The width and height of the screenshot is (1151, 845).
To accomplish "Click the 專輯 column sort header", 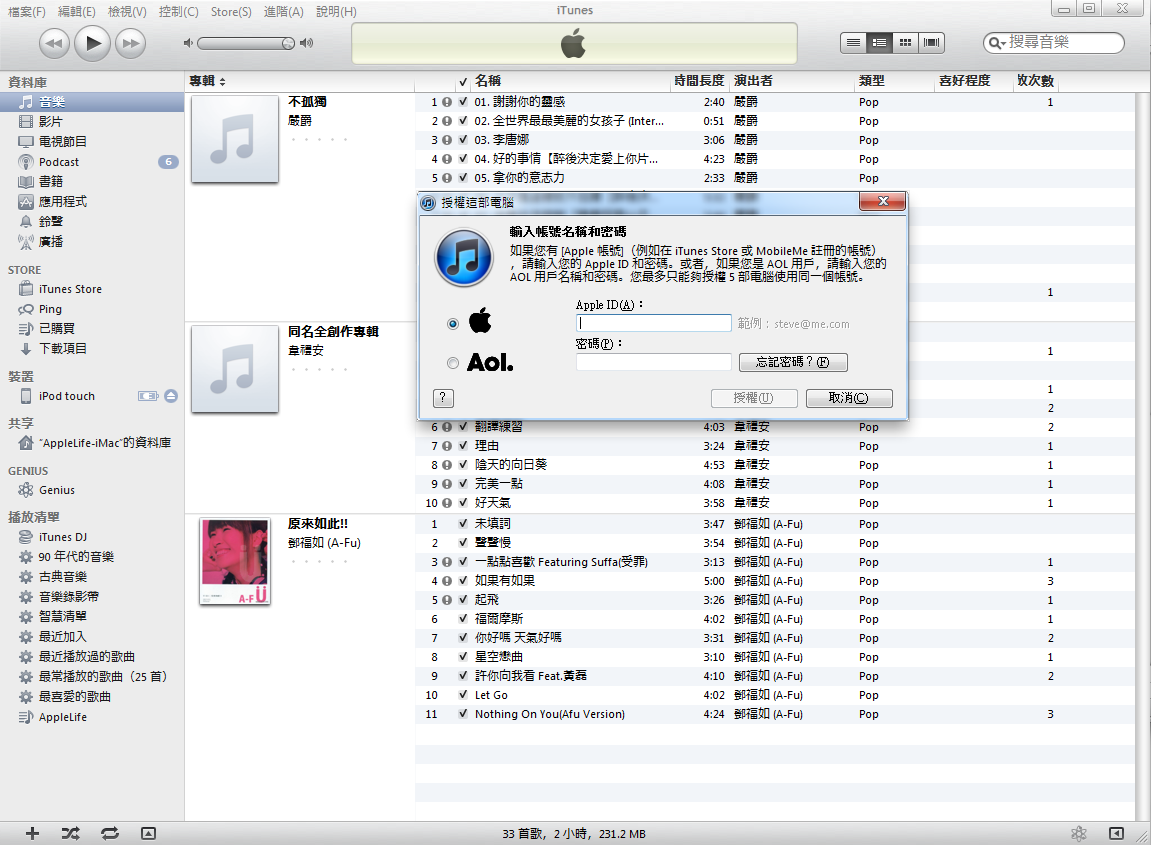I will tap(208, 81).
